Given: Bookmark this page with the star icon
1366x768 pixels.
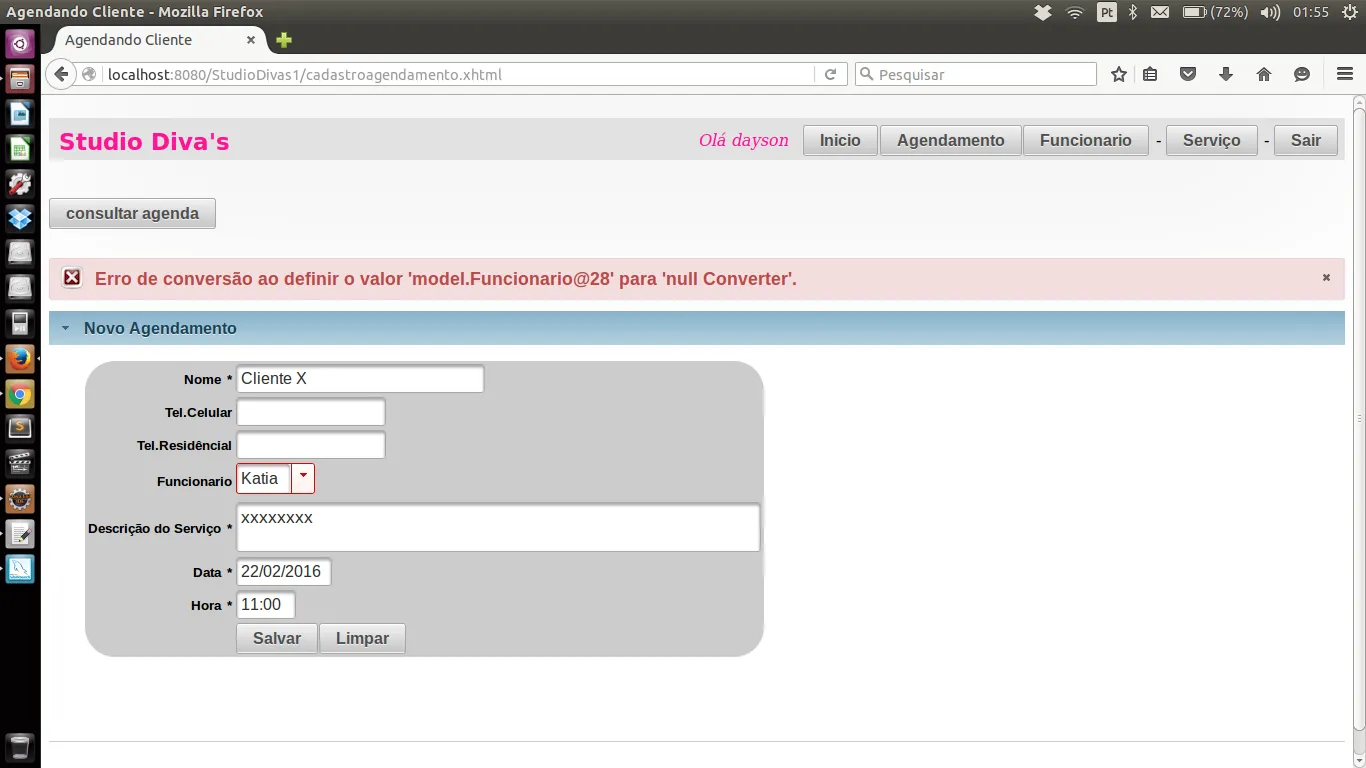Looking at the screenshot, I should [x=1119, y=74].
